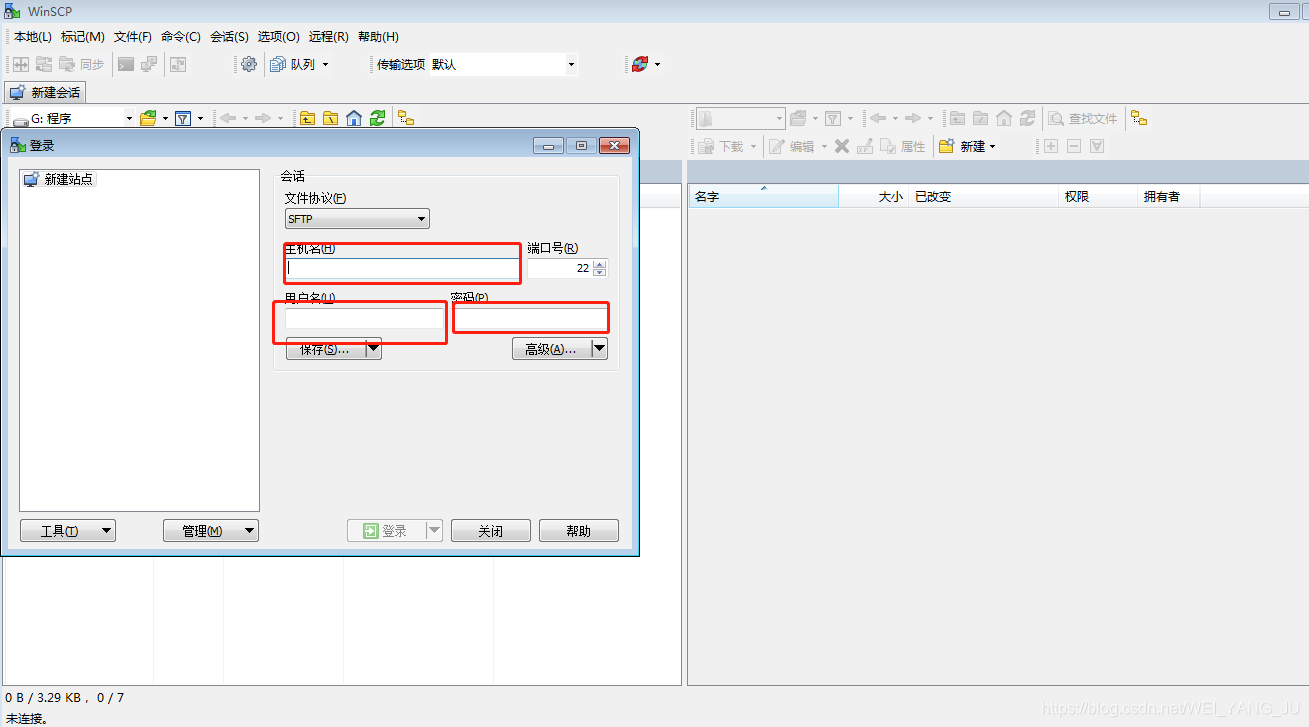Viewport: 1309px width, 727px height.
Task: Sort remote list by 权限 column
Action: 1099,196
